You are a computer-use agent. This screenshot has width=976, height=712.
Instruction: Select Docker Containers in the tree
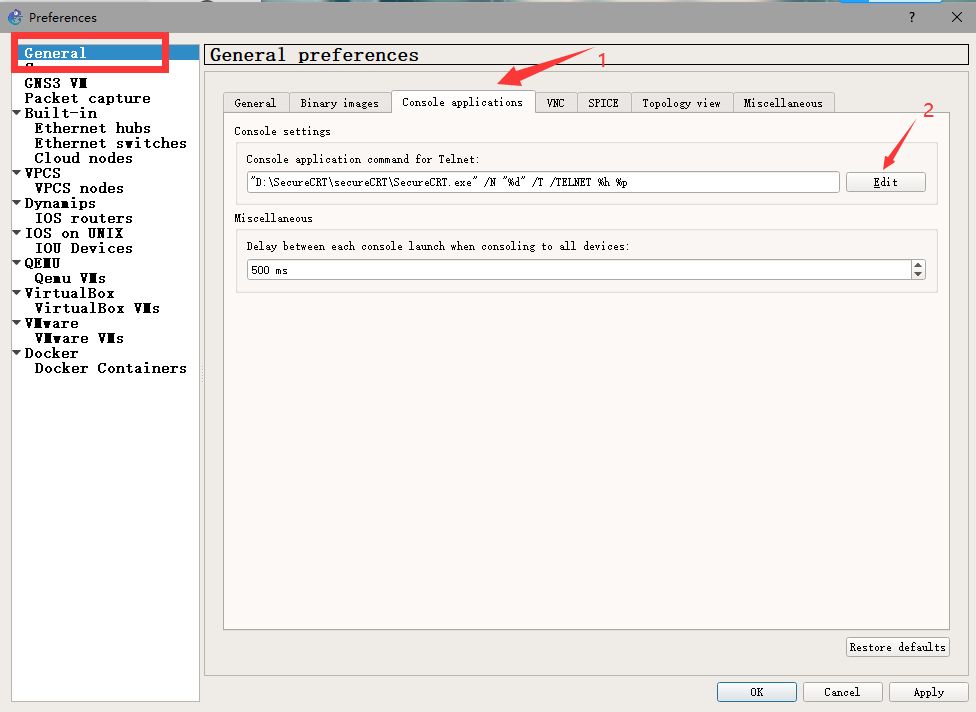[110, 368]
